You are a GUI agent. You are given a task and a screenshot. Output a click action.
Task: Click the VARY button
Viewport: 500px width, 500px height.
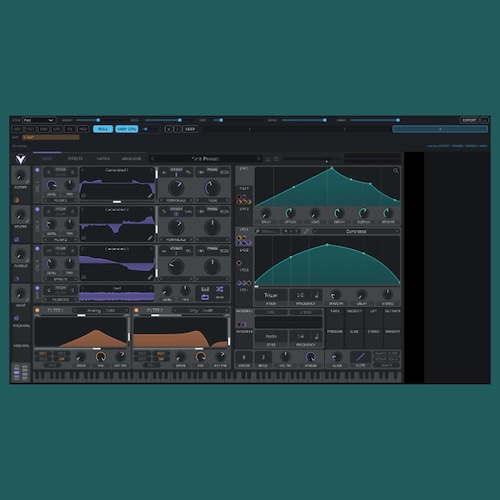[x=127, y=129]
